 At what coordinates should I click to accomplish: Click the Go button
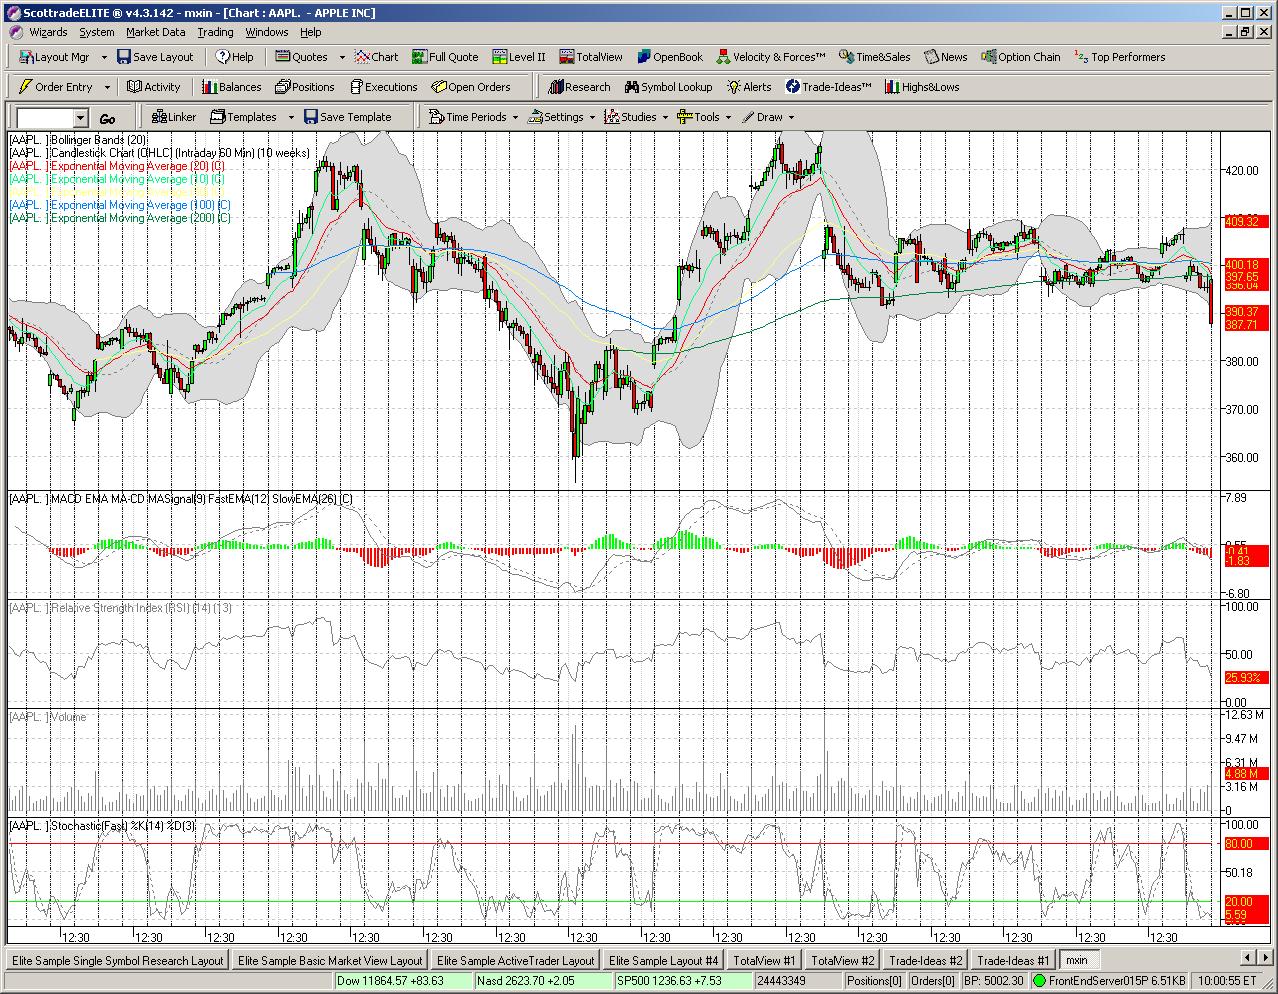pyautogui.click(x=107, y=118)
